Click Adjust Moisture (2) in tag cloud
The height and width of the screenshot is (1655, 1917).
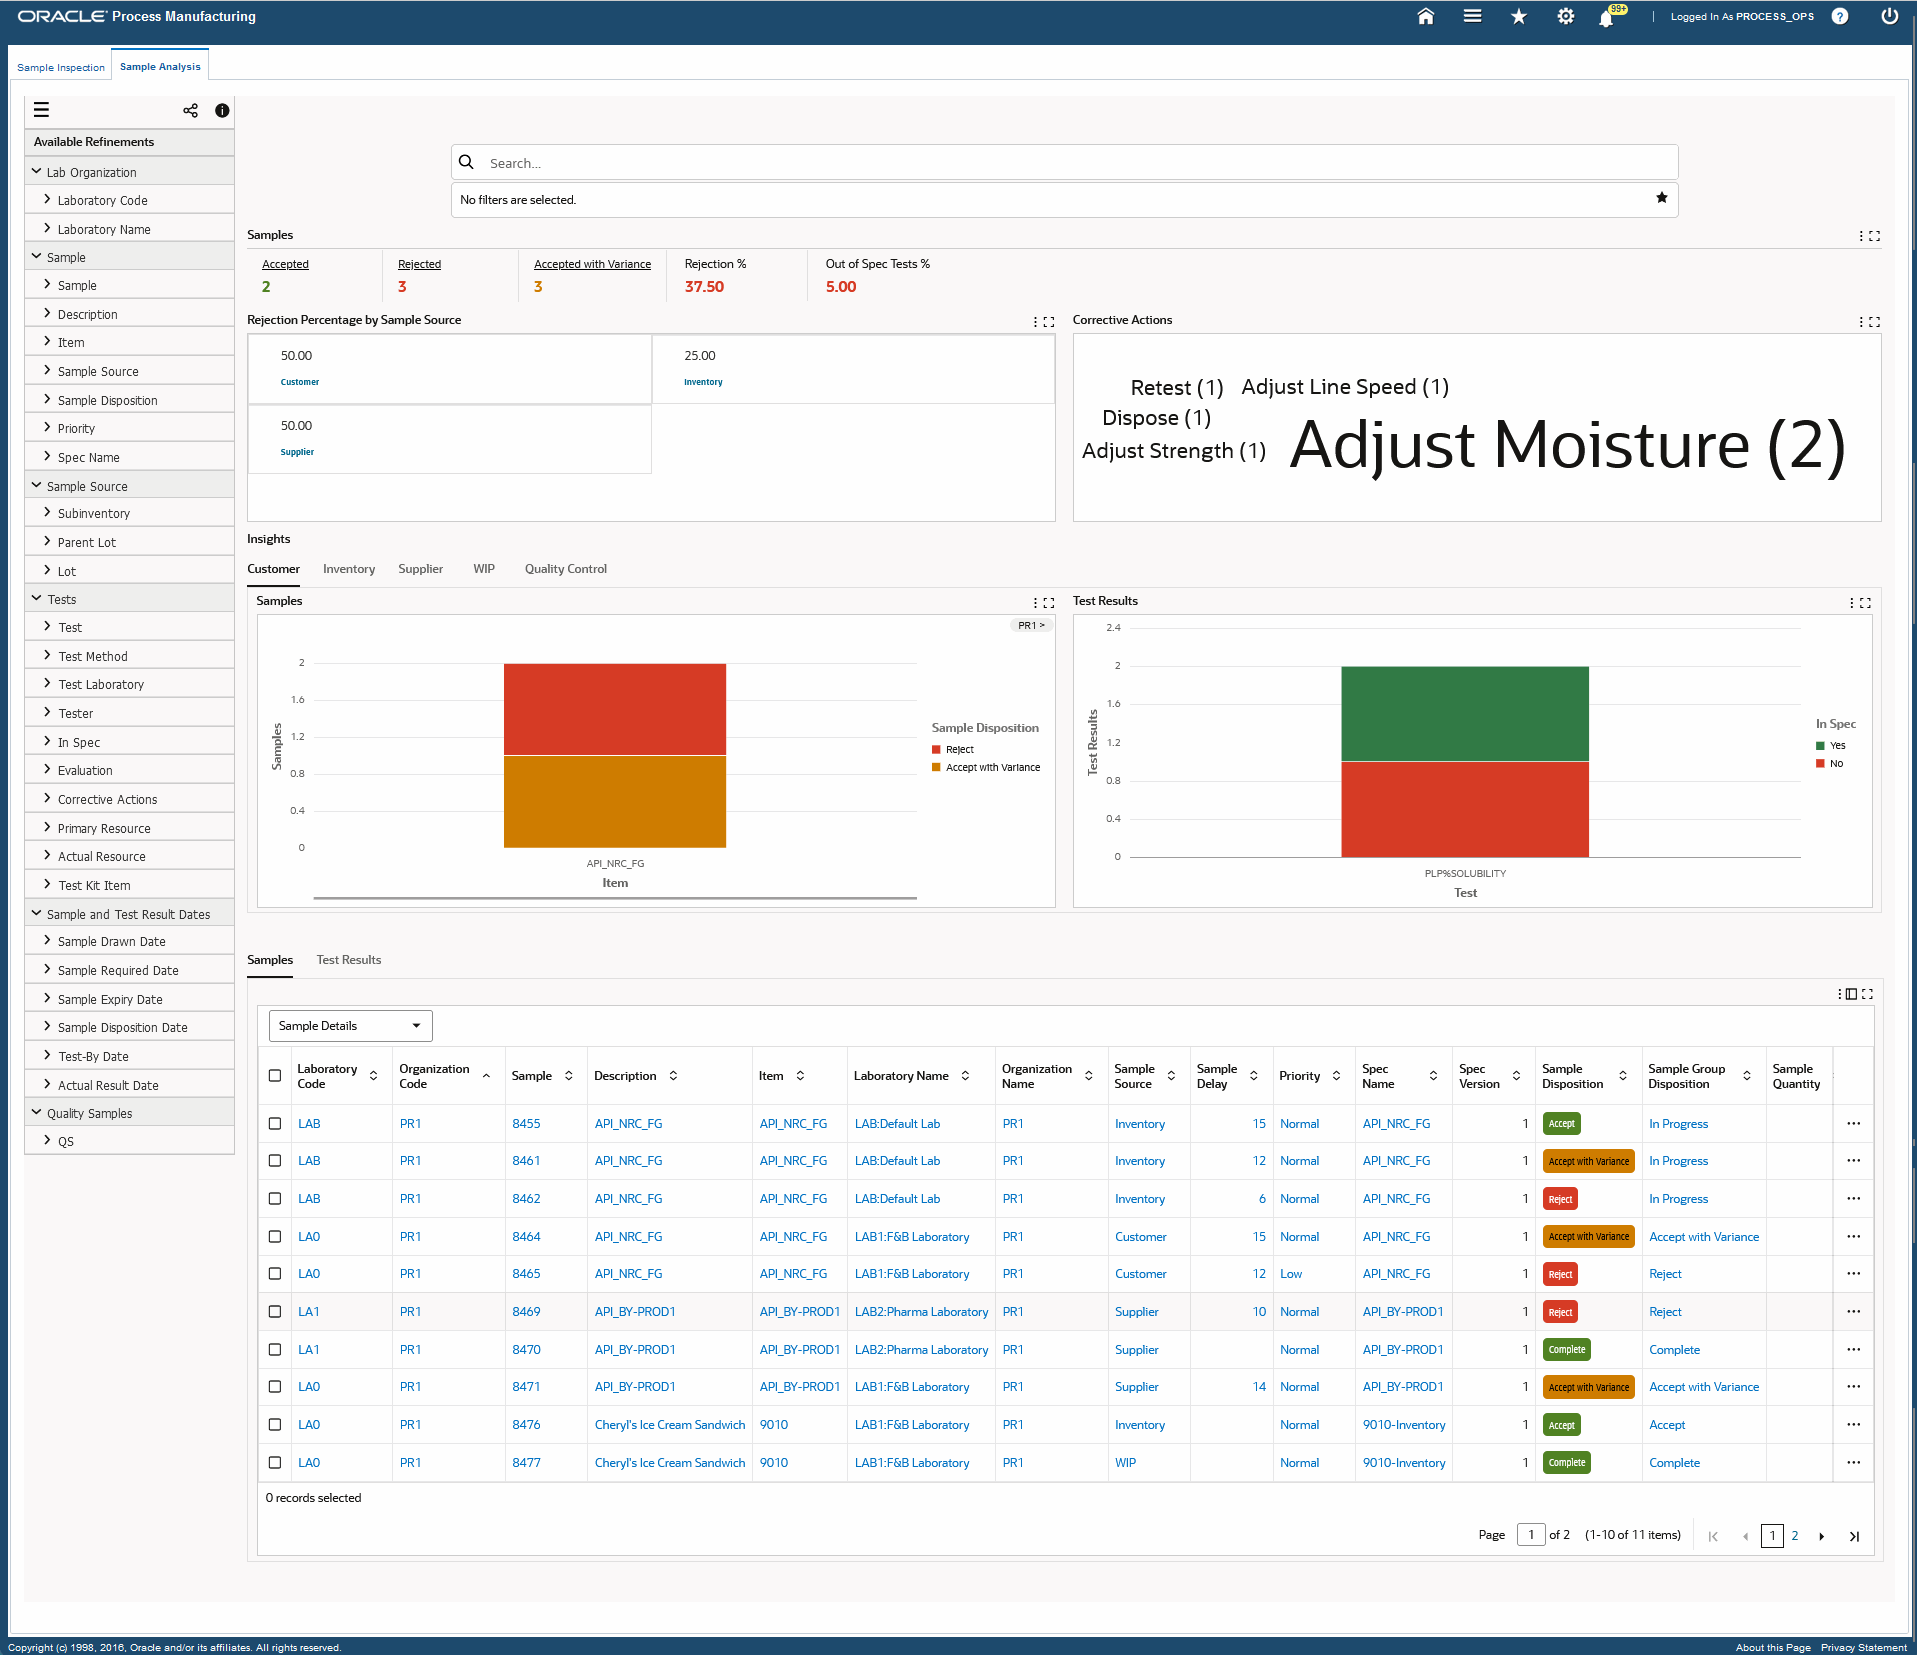point(1567,445)
